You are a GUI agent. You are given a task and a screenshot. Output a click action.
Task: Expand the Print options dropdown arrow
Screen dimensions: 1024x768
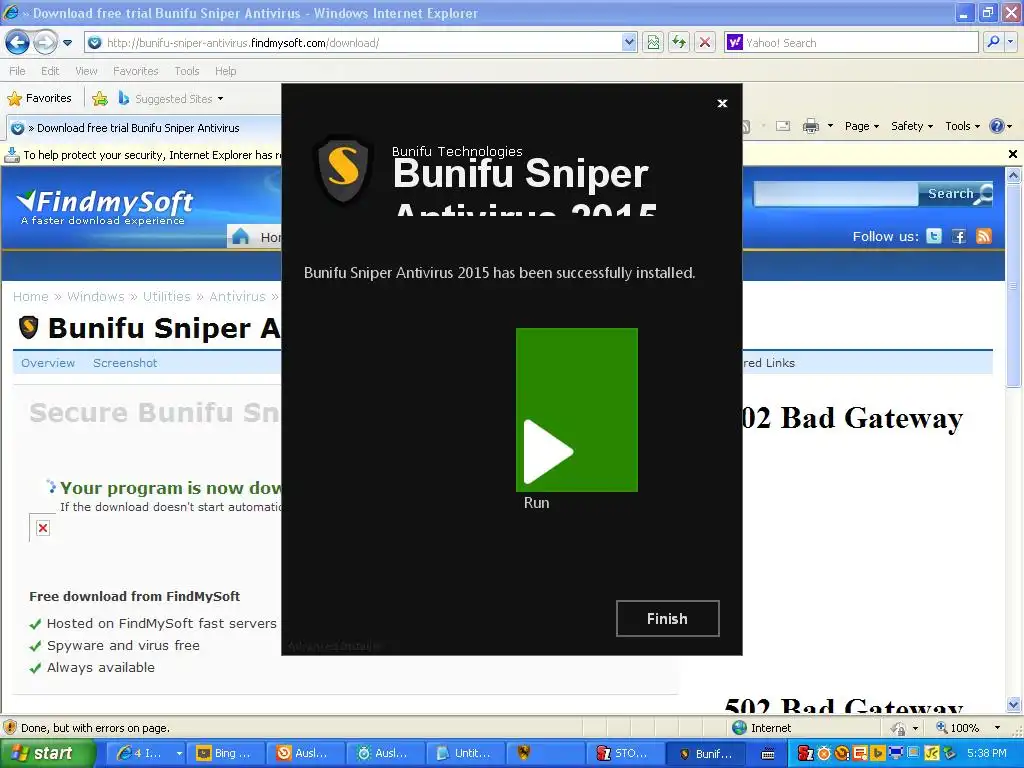(x=830, y=126)
